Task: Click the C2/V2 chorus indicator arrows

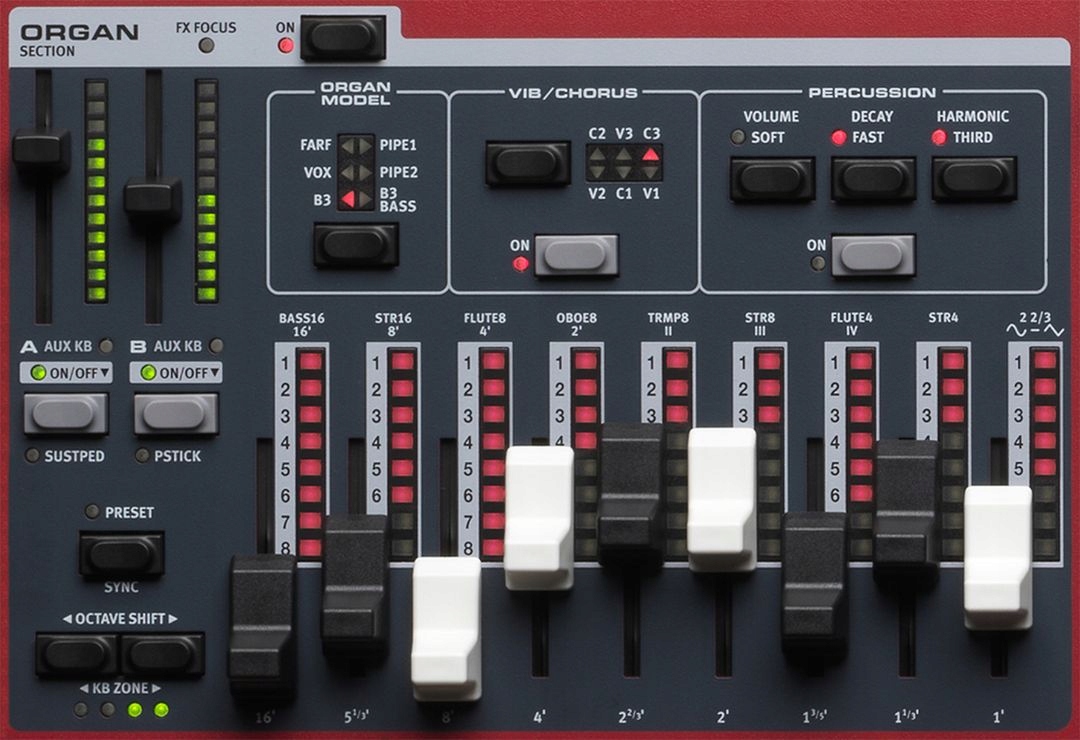Action: pos(597,163)
